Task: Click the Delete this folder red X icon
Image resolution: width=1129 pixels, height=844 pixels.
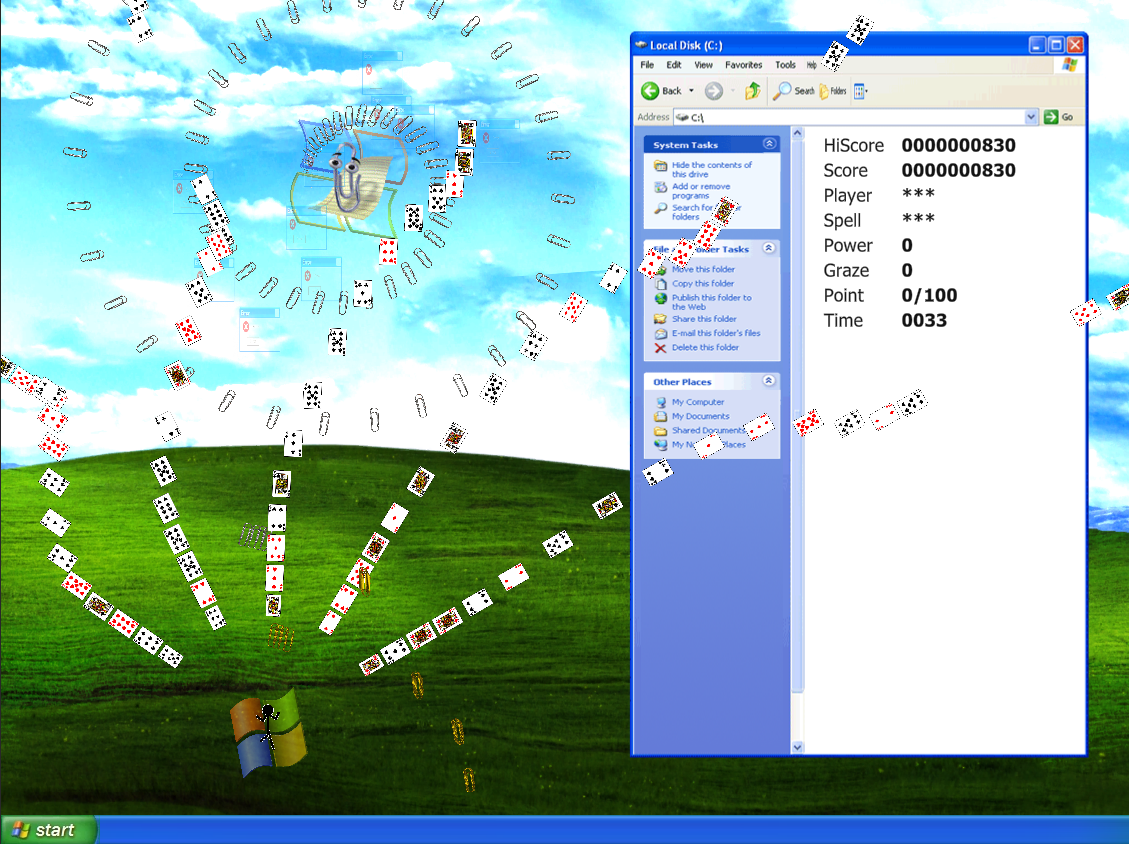Action: pyautogui.click(x=660, y=348)
